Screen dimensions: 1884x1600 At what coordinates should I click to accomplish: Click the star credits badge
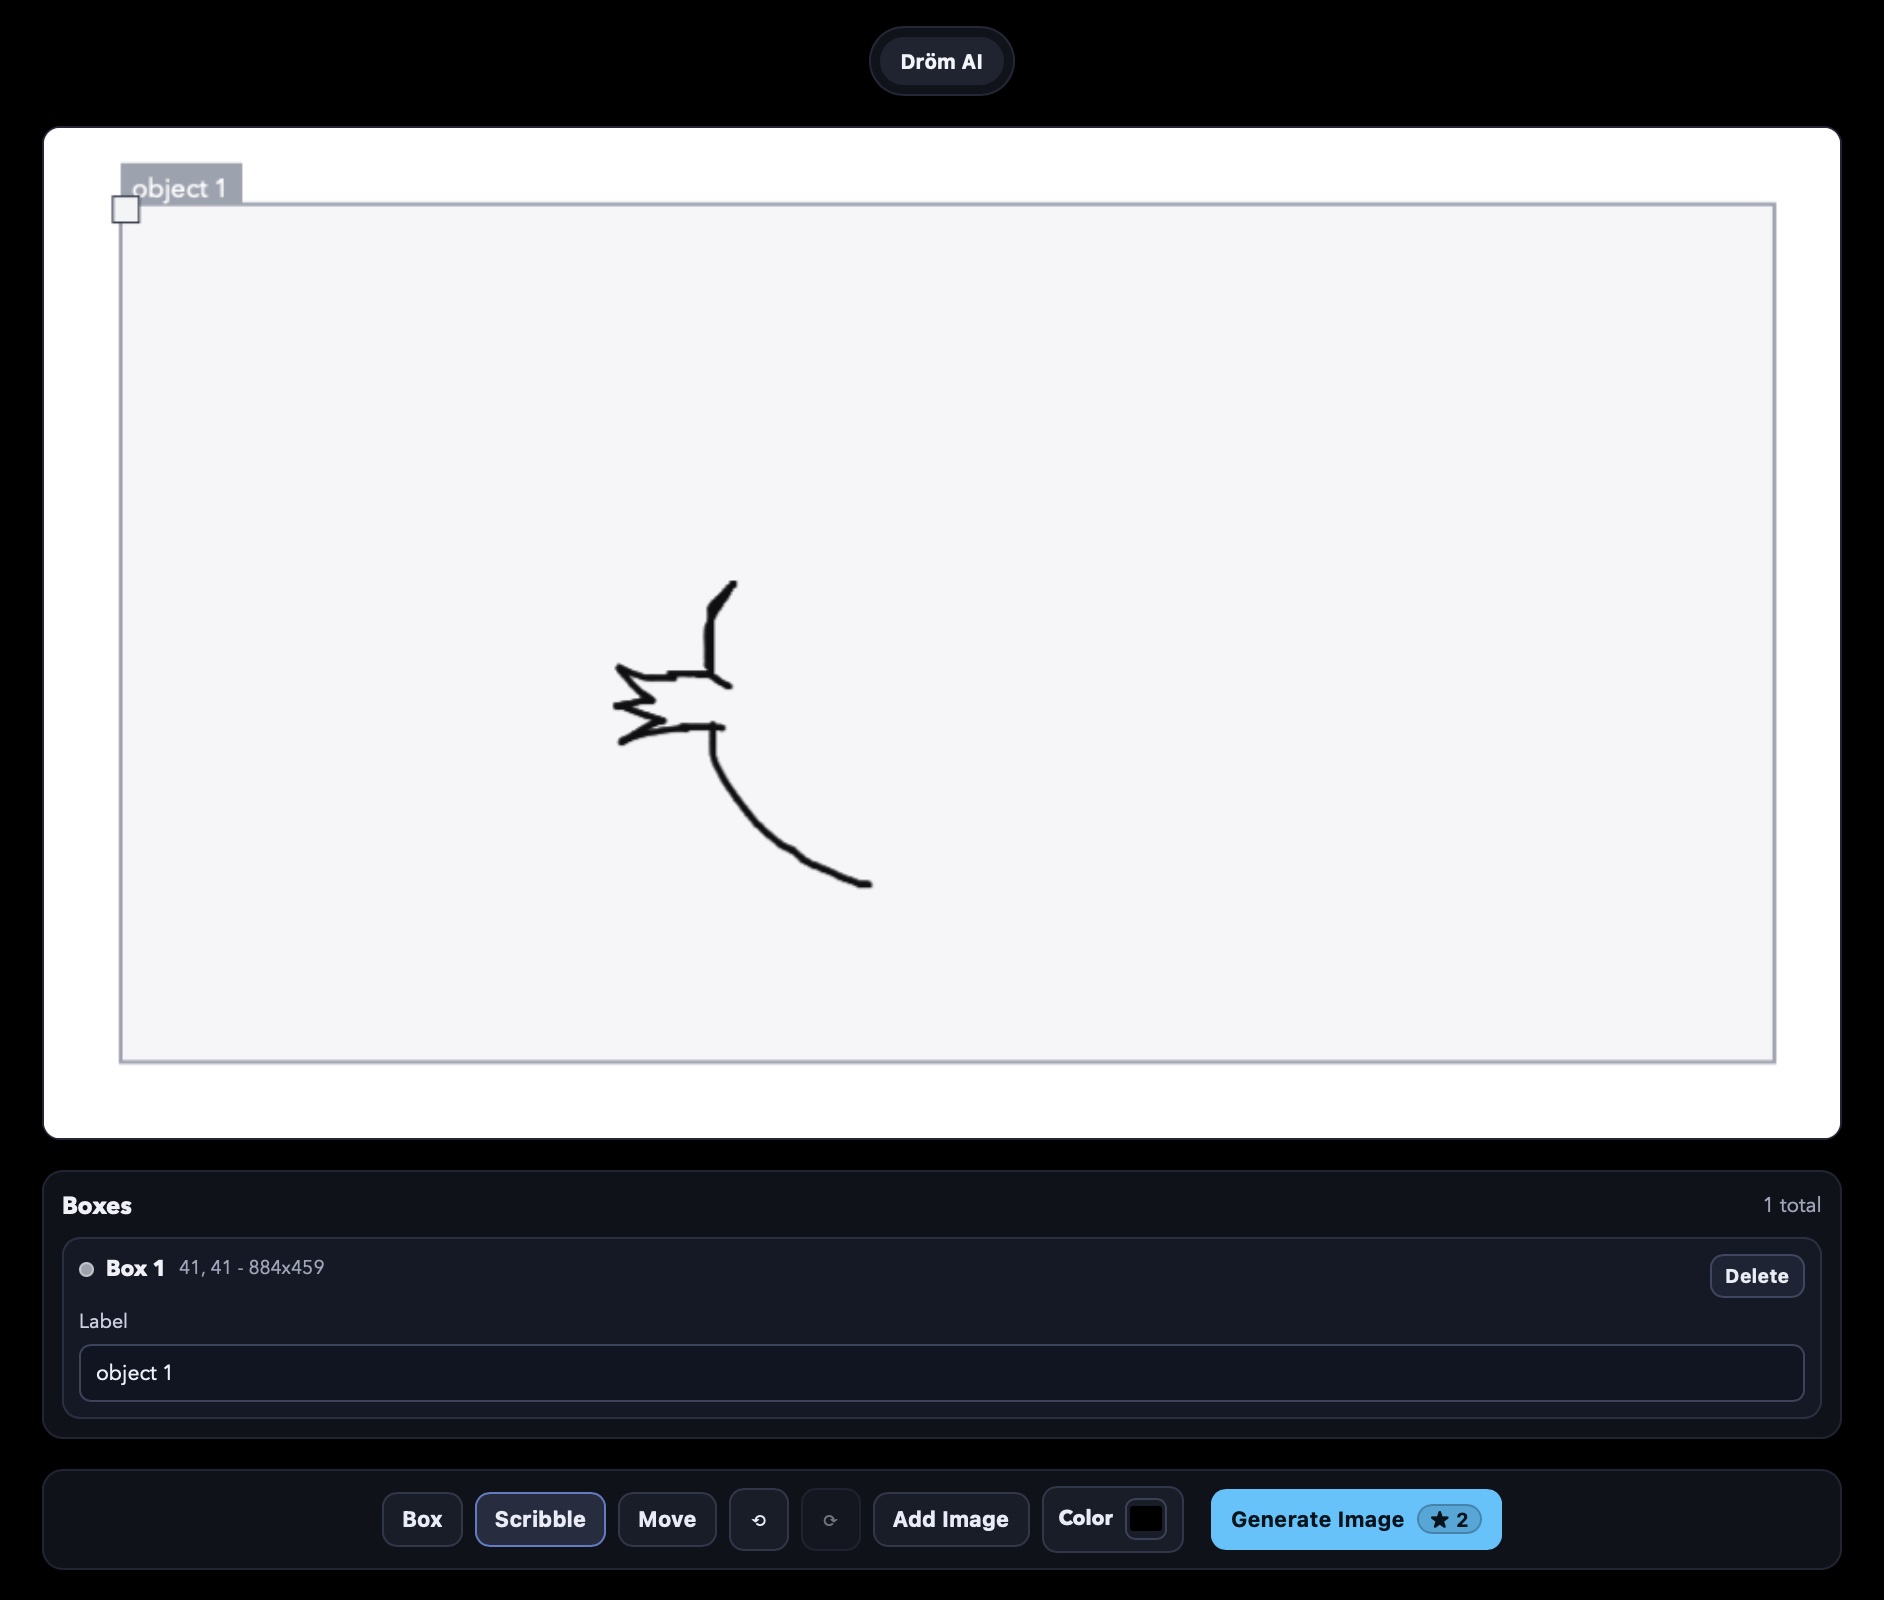[x=1449, y=1520]
